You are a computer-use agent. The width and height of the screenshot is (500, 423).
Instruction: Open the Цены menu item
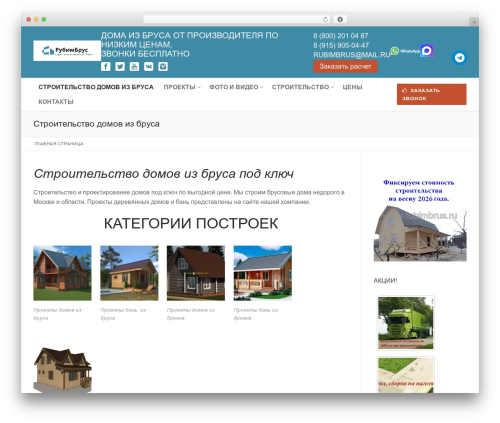[x=352, y=87]
